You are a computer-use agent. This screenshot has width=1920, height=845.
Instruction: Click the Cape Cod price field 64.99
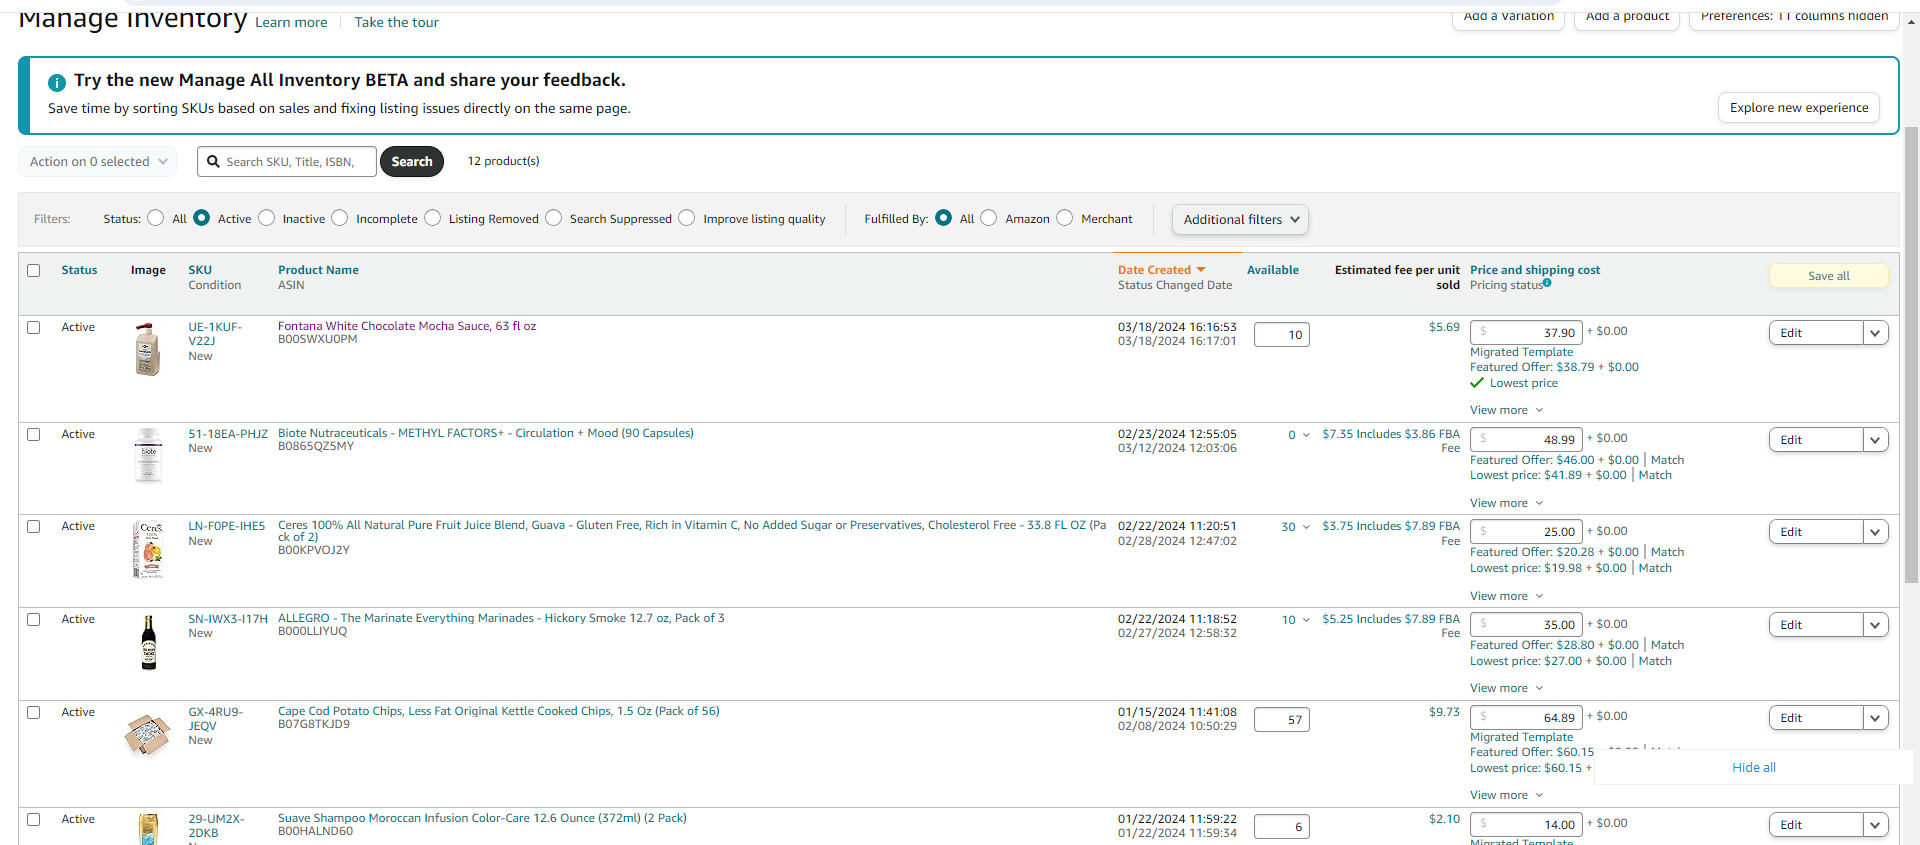(1526, 717)
